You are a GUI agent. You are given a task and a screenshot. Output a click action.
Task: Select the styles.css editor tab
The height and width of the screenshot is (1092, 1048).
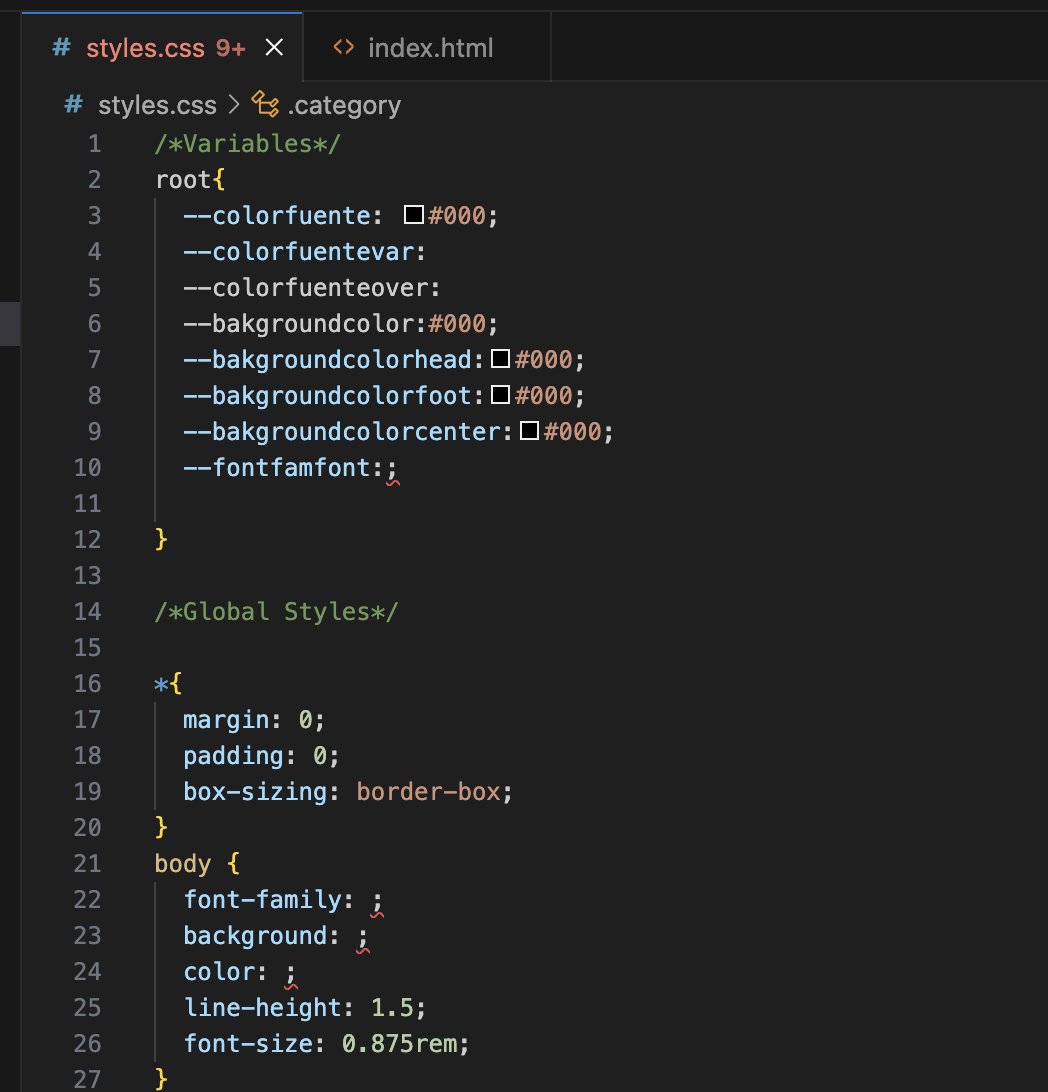(162, 47)
